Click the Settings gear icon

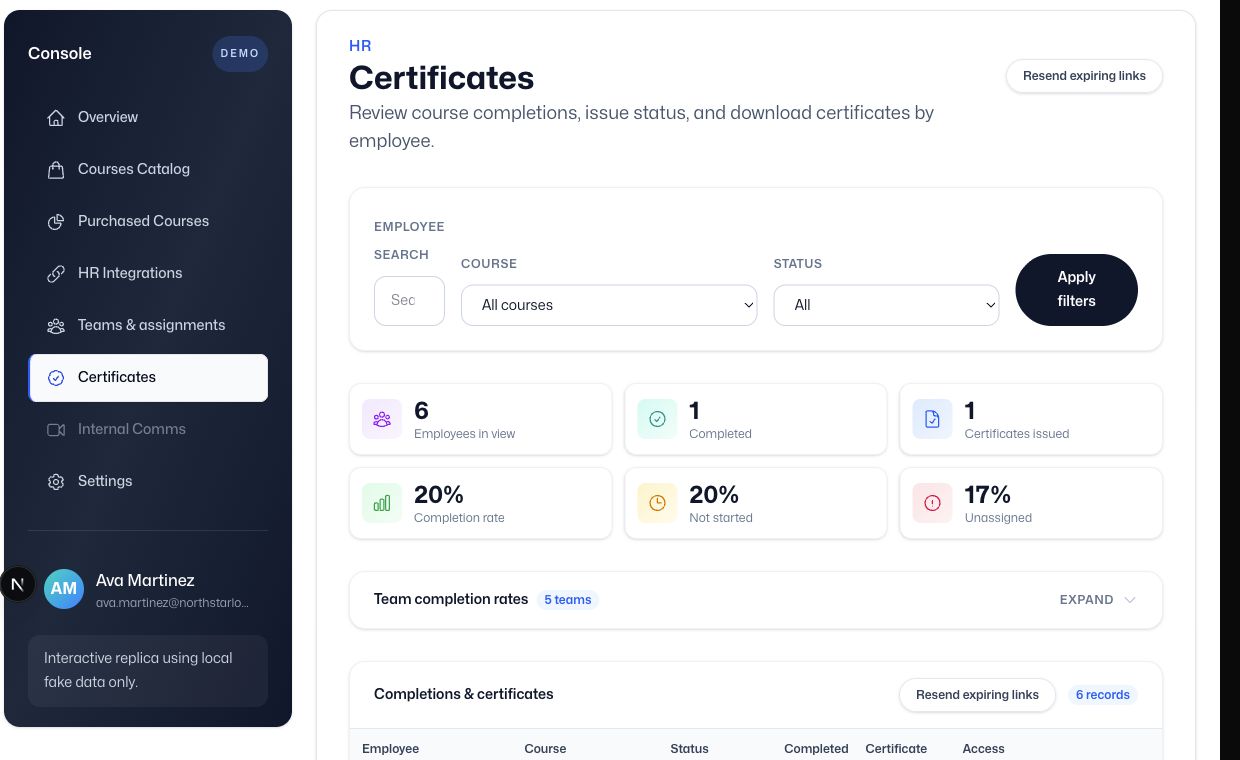click(56, 481)
